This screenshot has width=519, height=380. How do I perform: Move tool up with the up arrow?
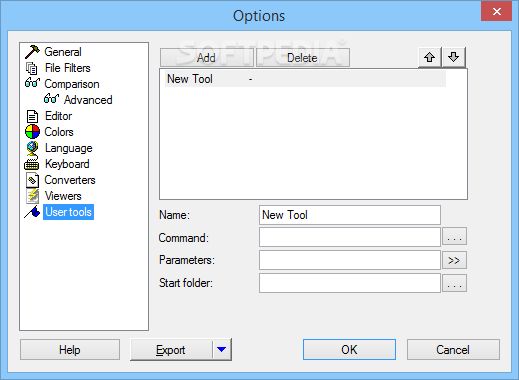point(429,57)
